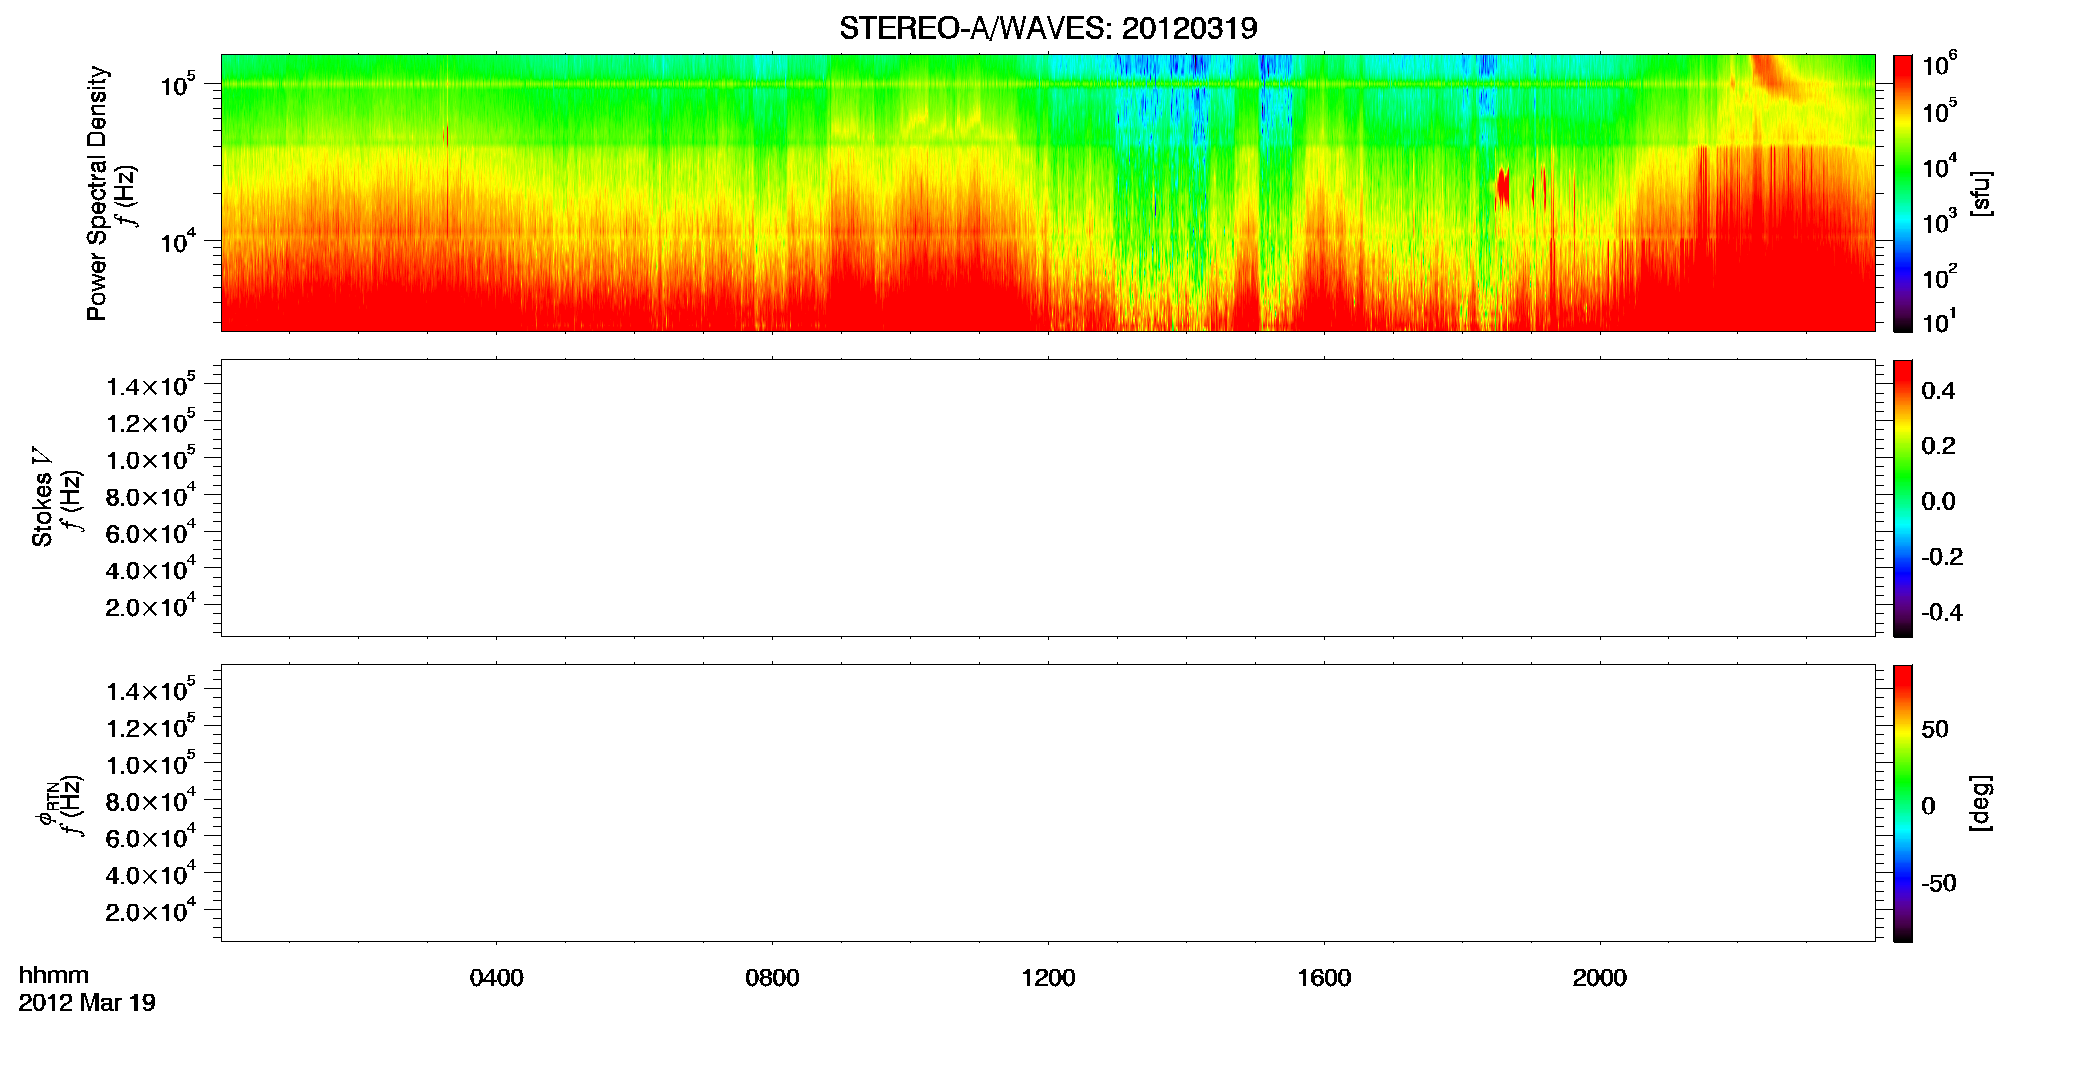
Task: Click the 0800 time tick label
Action: point(772,978)
